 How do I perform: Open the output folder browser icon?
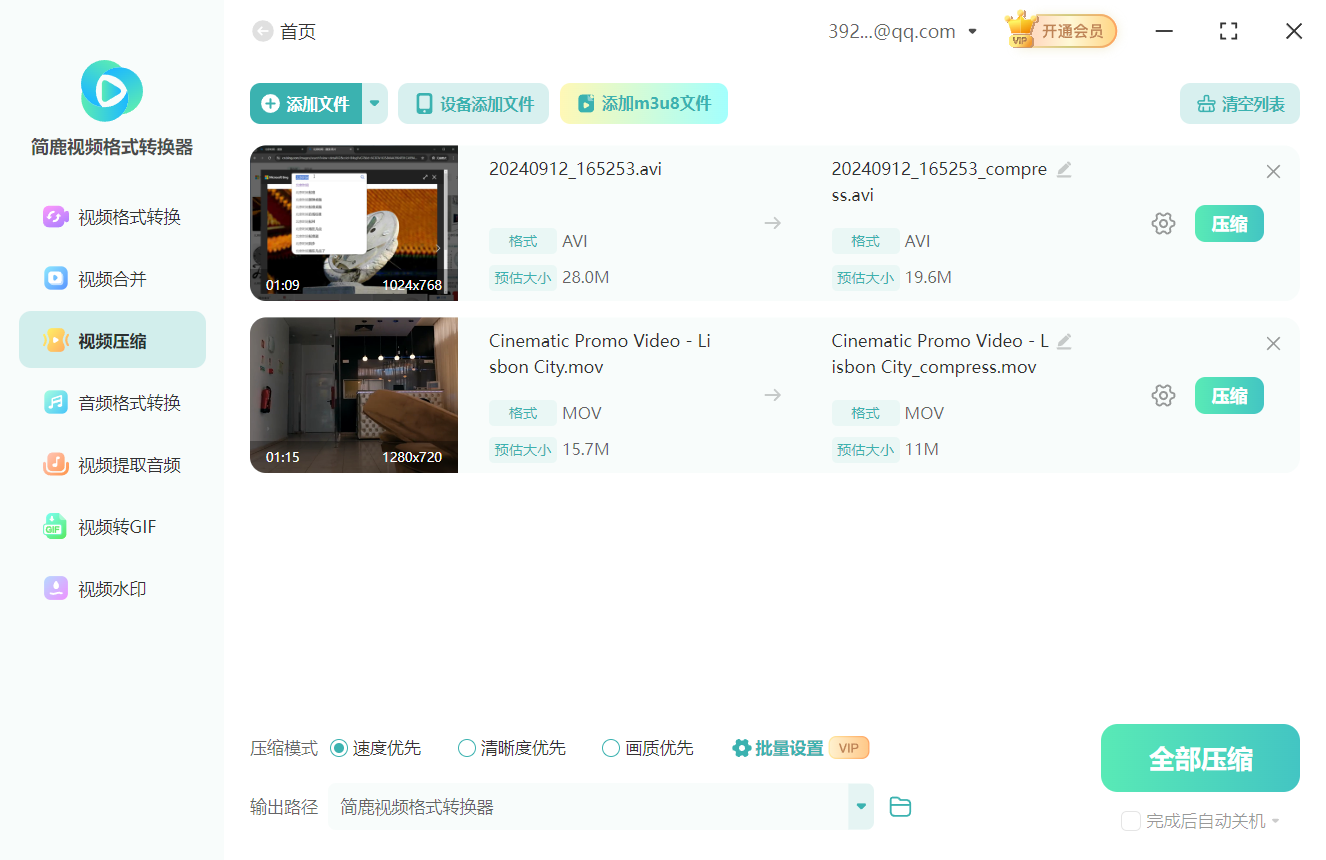899,806
